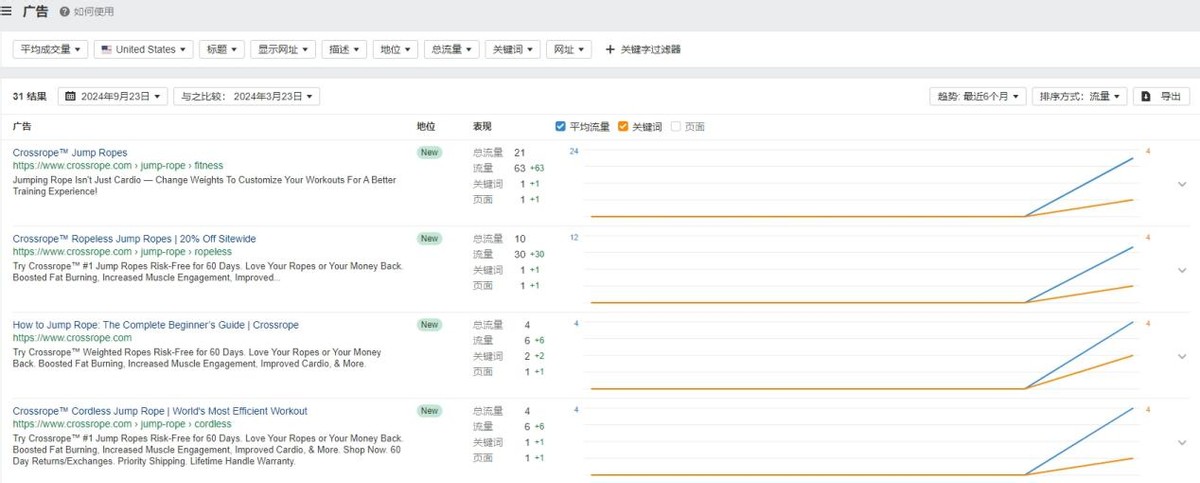The width and height of the screenshot is (1200, 483).
Task: Open the 趋势: 最近6个月 dropdown
Action: point(978,97)
